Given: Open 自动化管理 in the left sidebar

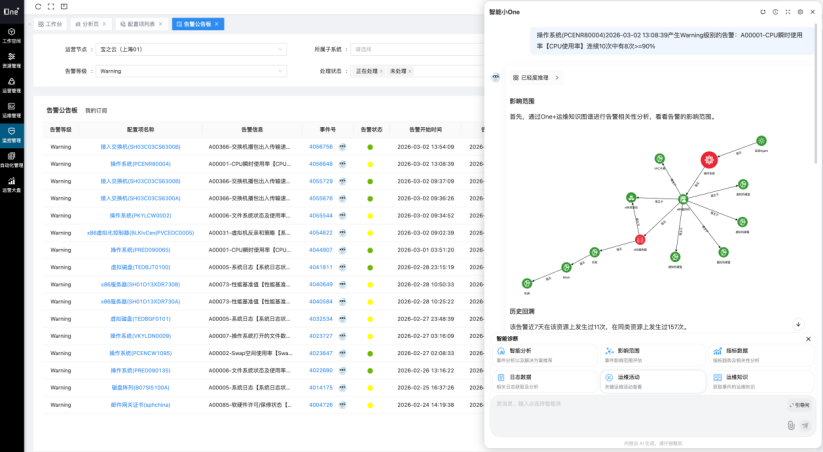Looking at the screenshot, I should (x=12, y=160).
